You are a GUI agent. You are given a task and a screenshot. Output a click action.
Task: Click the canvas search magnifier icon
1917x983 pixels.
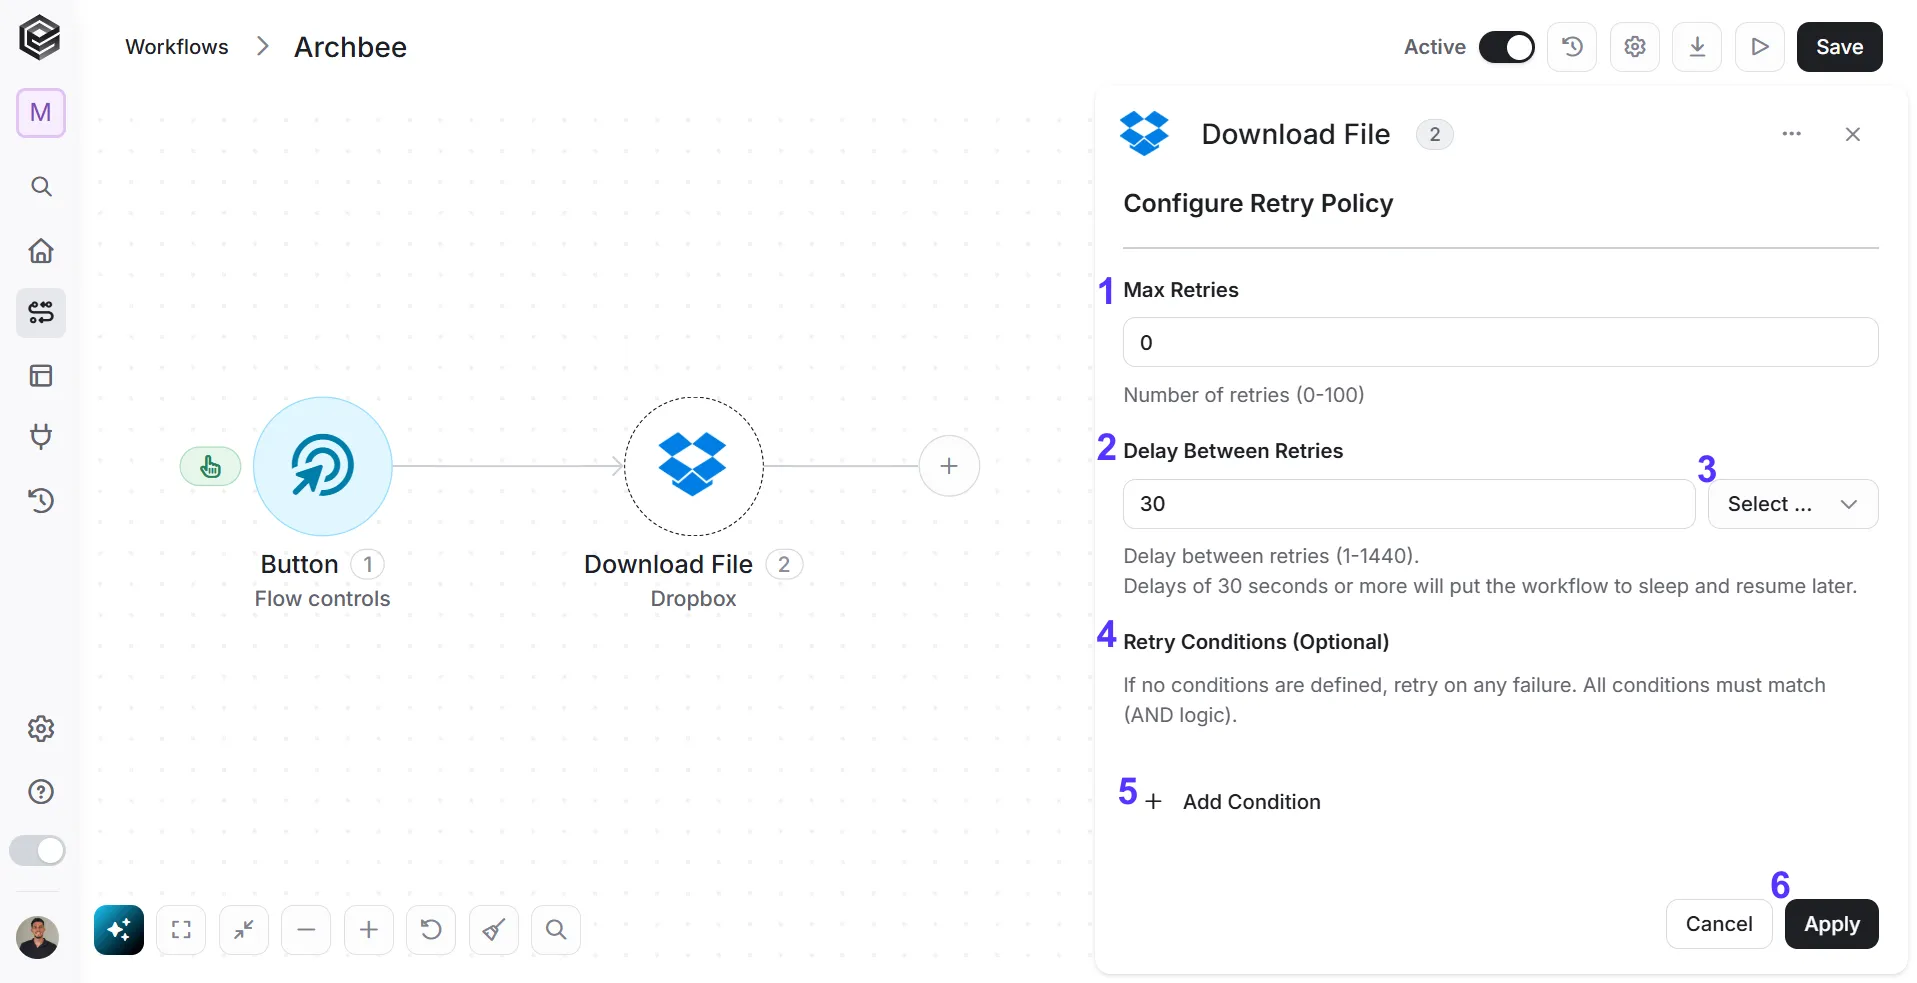[x=556, y=930]
